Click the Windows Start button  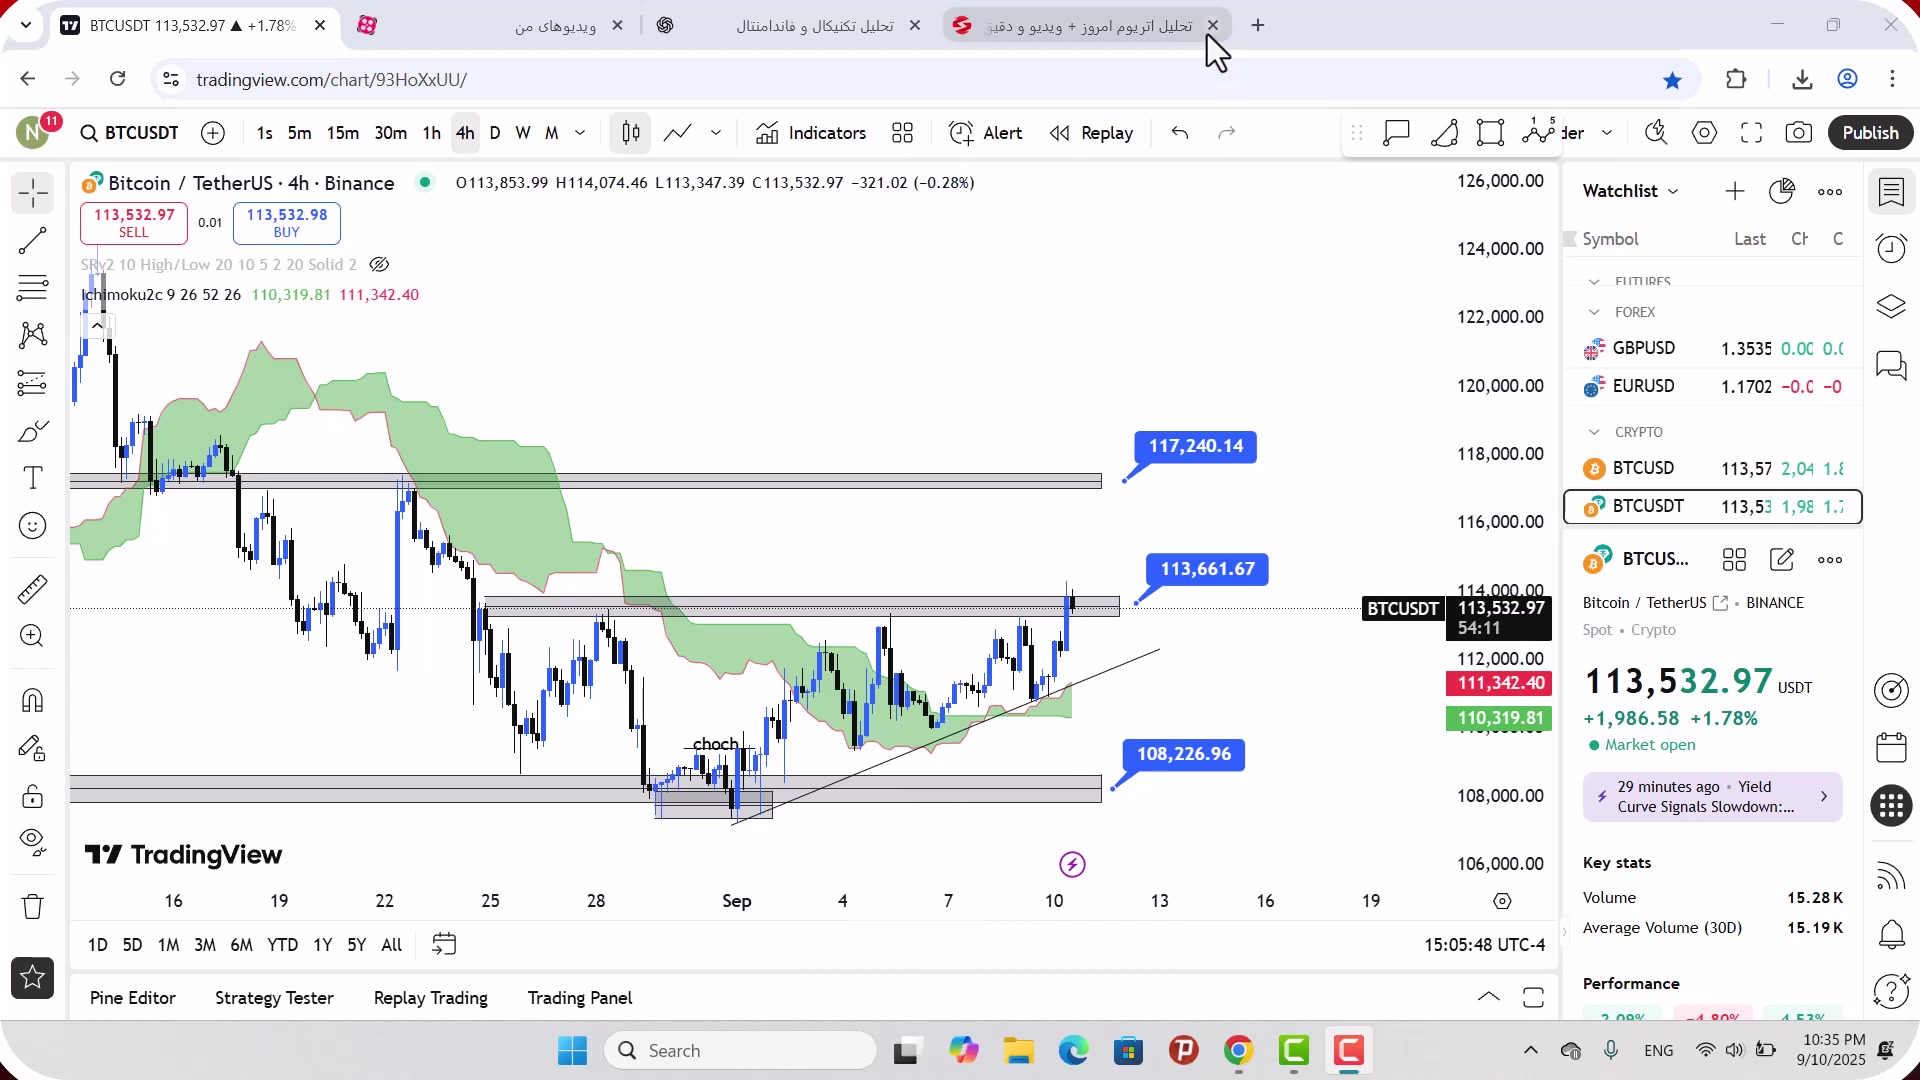click(x=572, y=1051)
